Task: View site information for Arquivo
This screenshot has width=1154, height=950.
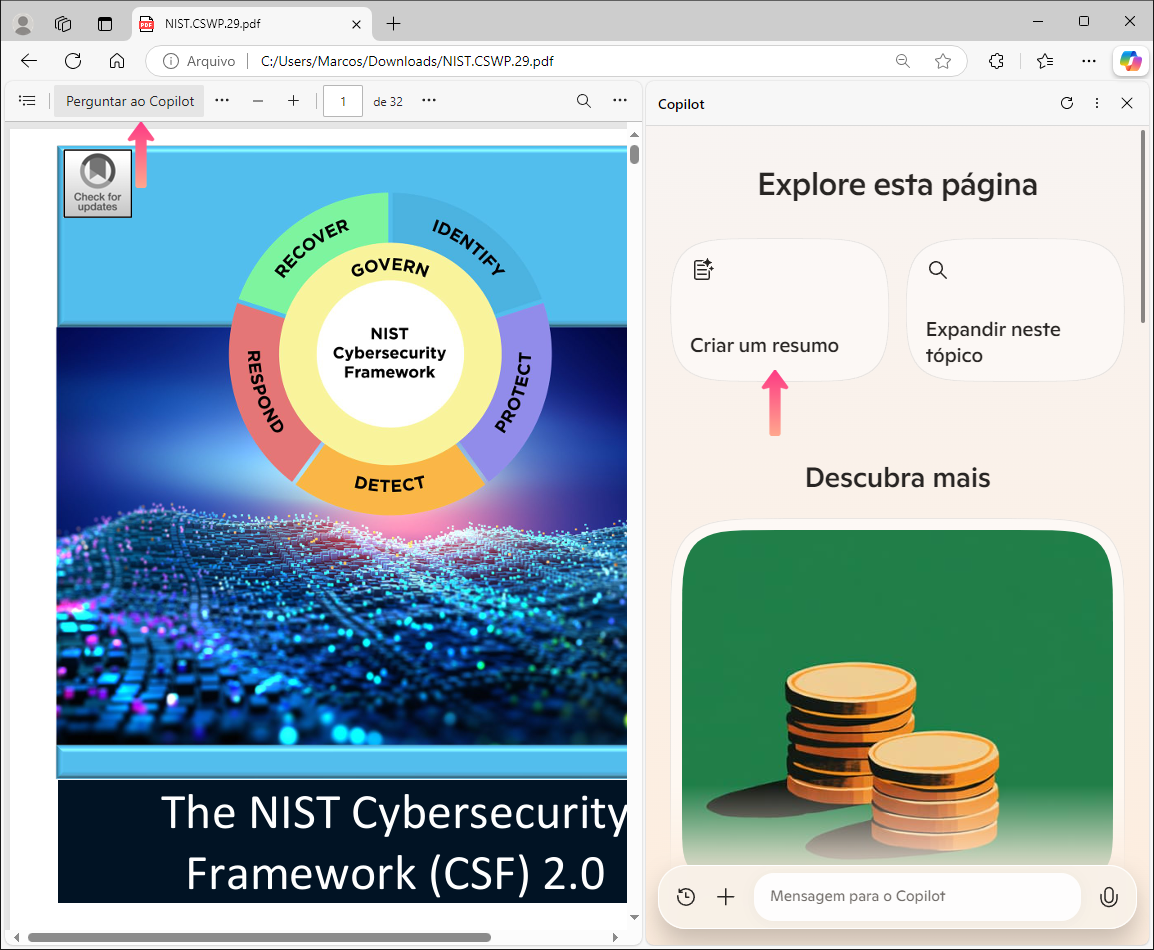Action: tap(199, 61)
